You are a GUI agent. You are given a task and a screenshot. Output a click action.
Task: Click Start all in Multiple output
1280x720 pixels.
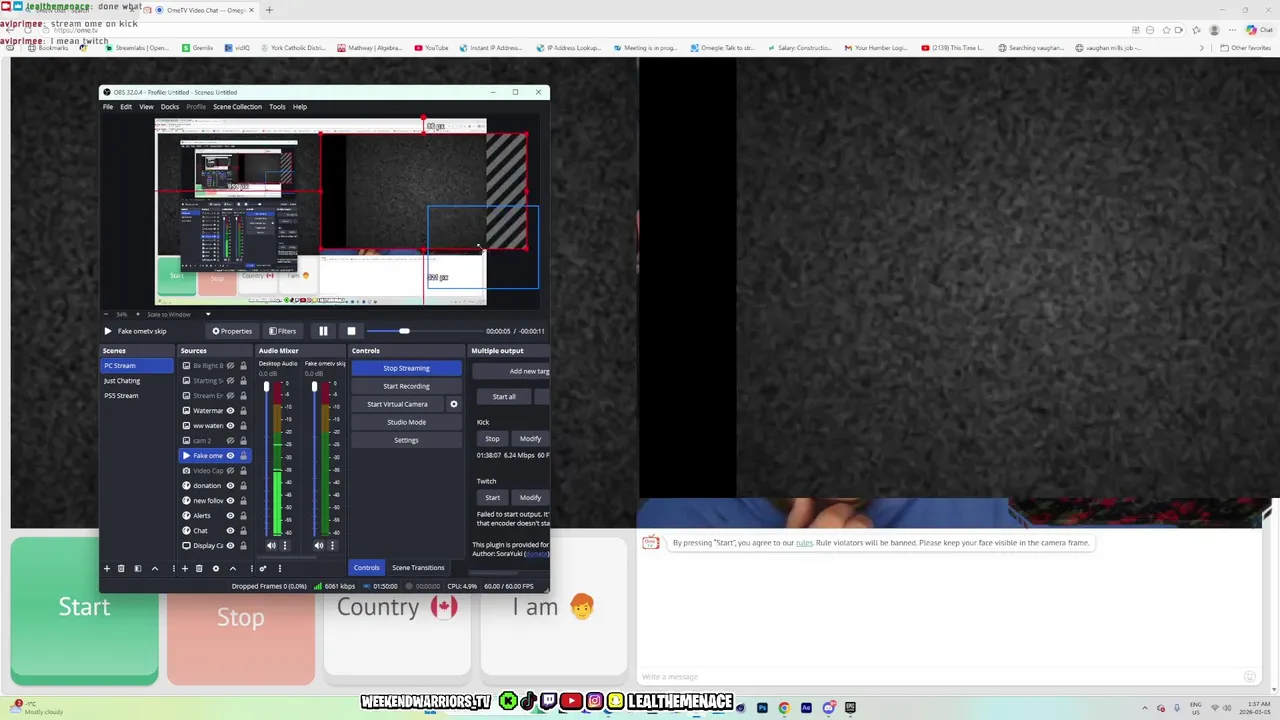pyautogui.click(x=504, y=397)
